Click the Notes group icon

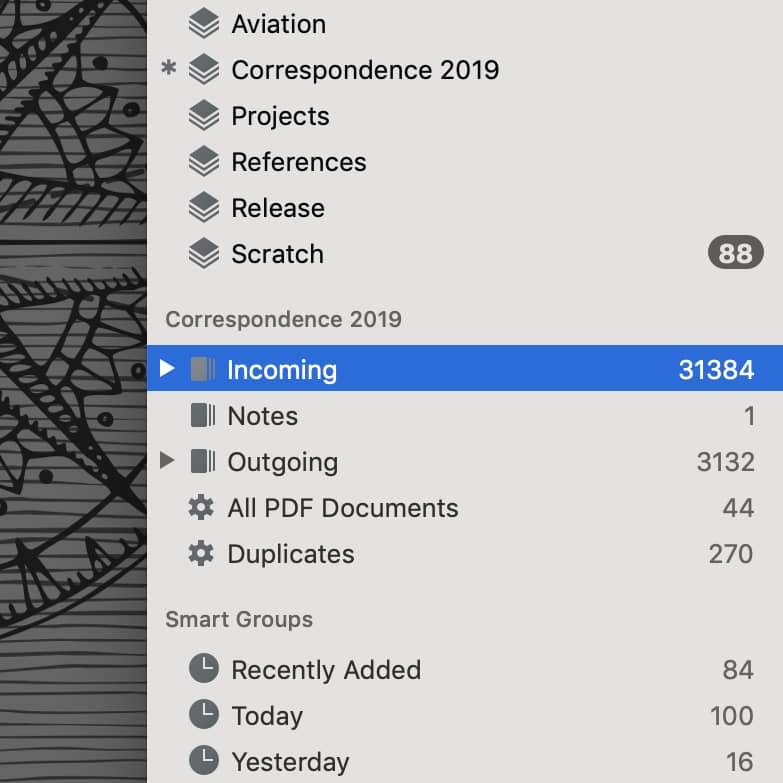pyautogui.click(x=203, y=415)
